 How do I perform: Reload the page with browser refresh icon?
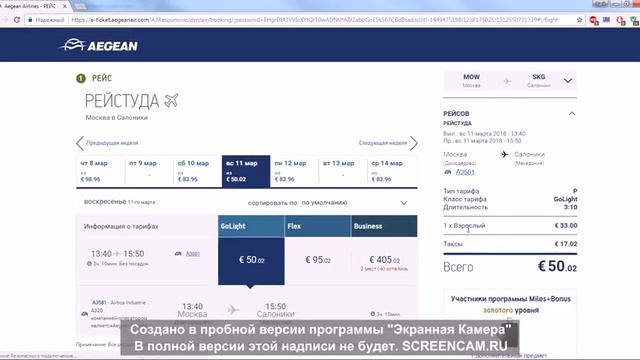point(17,20)
